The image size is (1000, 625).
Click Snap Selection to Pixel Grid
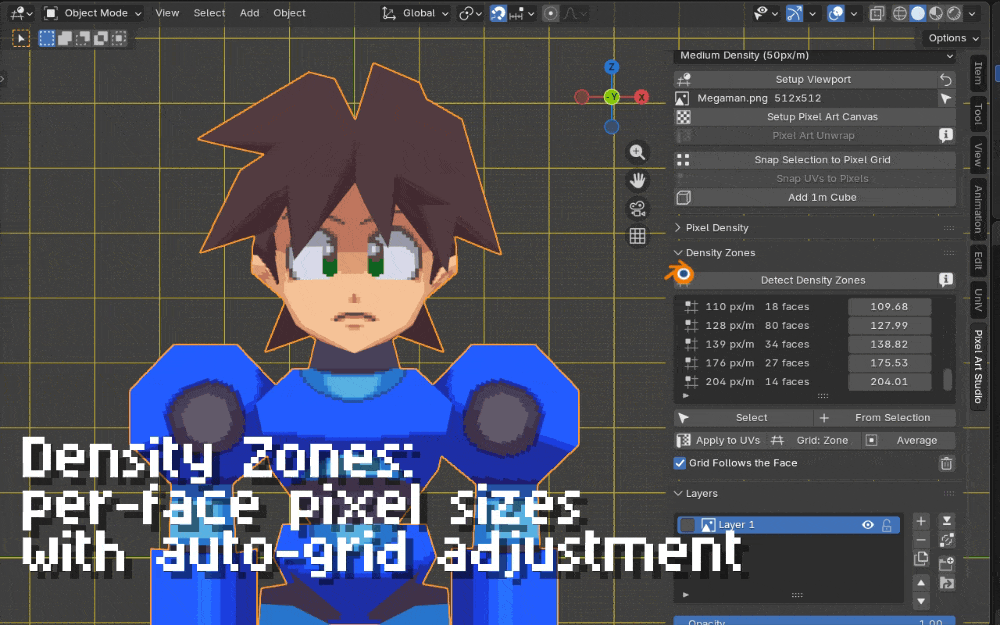pos(815,160)
